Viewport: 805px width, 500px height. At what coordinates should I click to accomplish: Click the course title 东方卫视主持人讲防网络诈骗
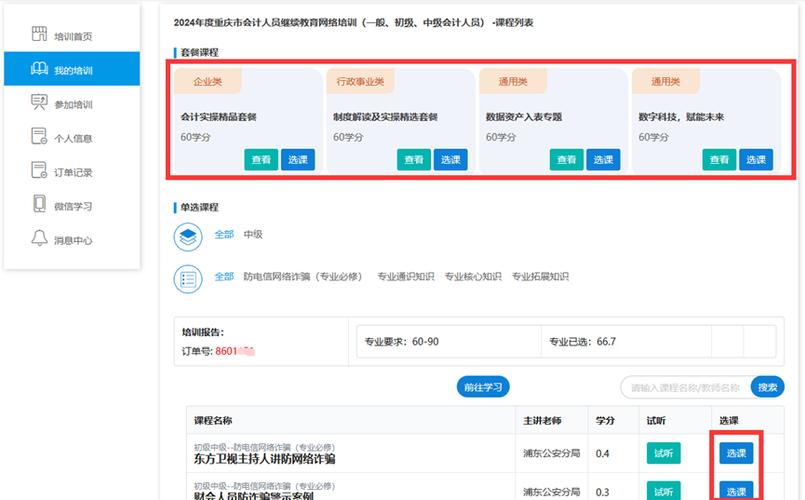264,459
